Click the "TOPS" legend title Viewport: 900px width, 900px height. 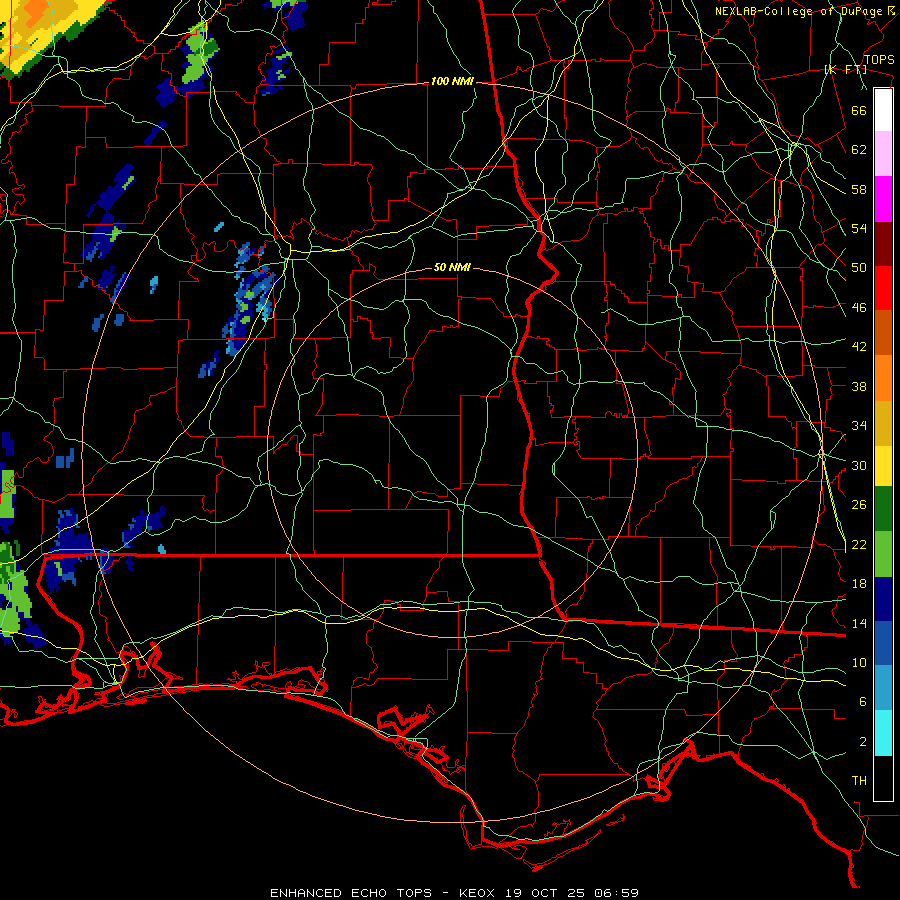[x=879, y=60]
